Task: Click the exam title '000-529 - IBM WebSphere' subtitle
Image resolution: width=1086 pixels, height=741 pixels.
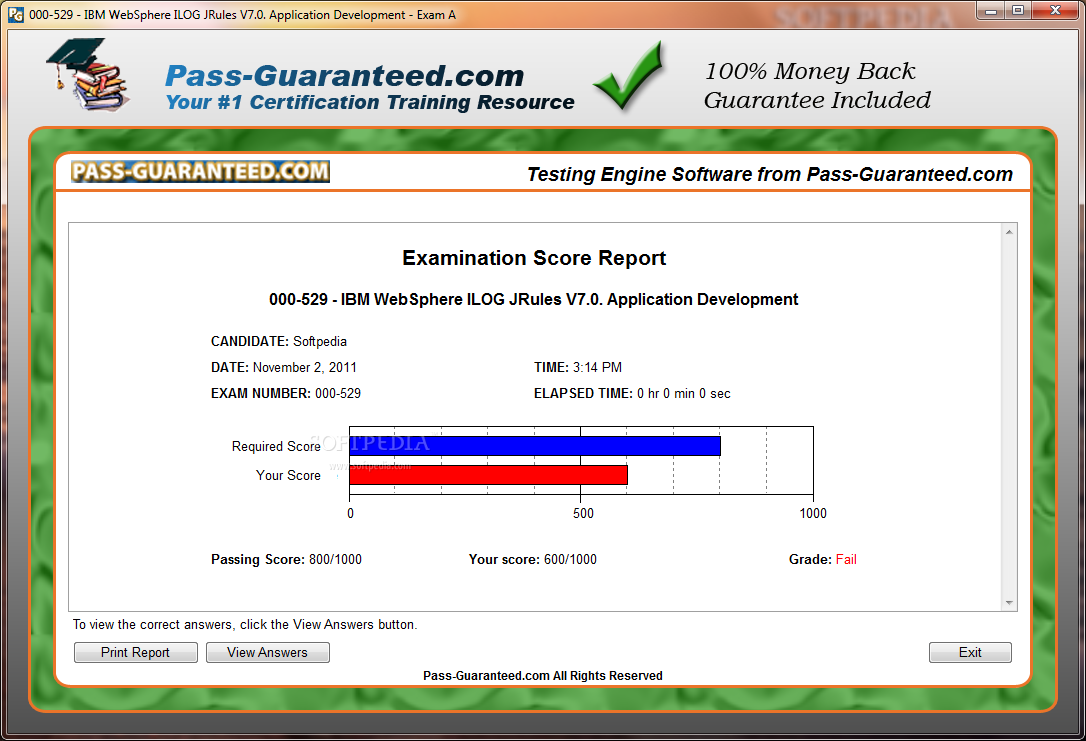Action: pos(533,299)
